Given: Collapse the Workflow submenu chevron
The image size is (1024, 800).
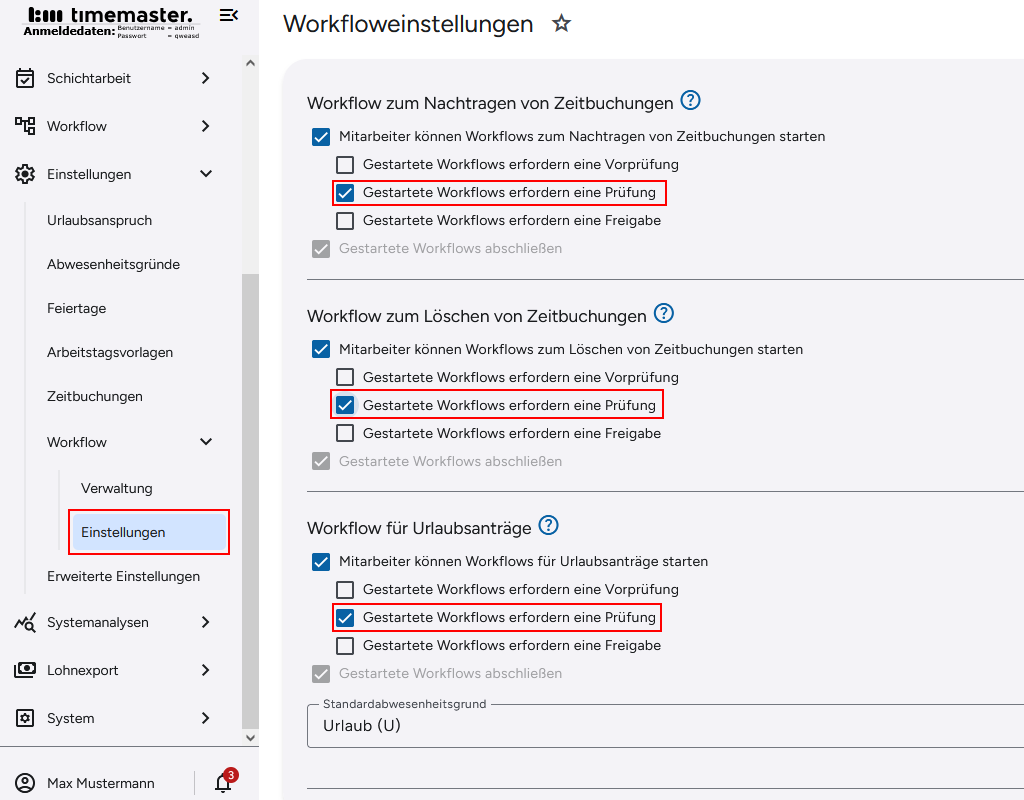Looking at the screenshot, I should click(206, 441).
